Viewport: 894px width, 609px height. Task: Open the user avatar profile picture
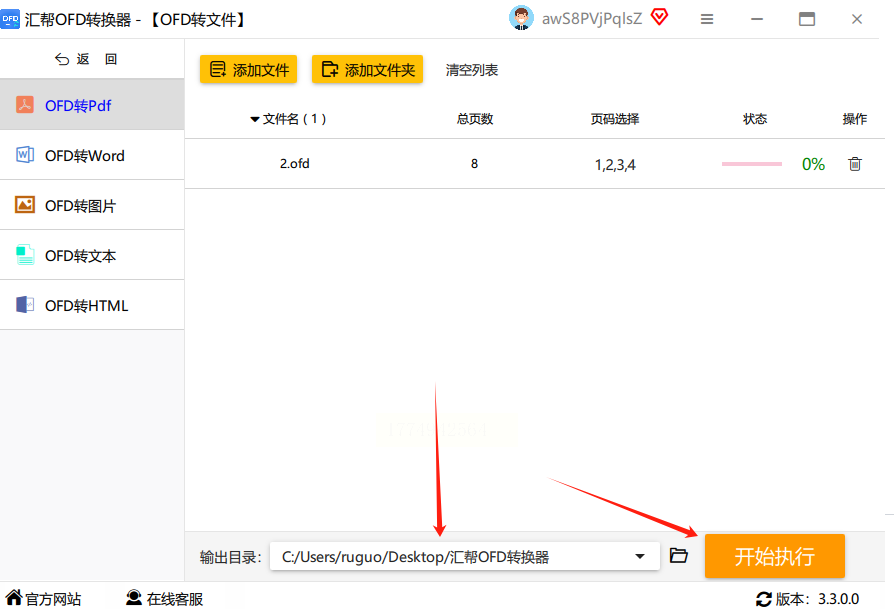(521, 18)
